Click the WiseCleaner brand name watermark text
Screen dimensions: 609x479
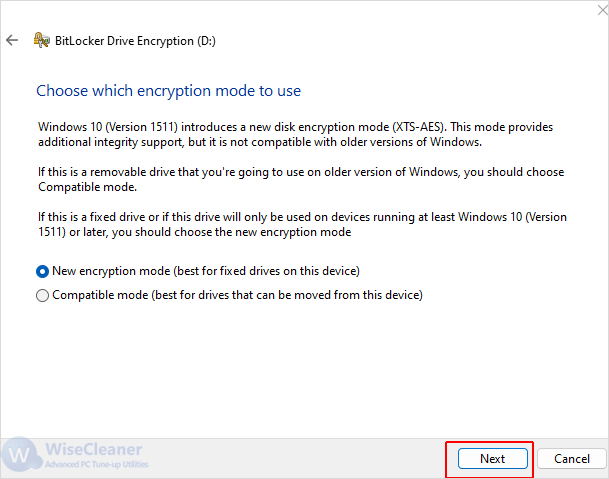pos(94,449)
